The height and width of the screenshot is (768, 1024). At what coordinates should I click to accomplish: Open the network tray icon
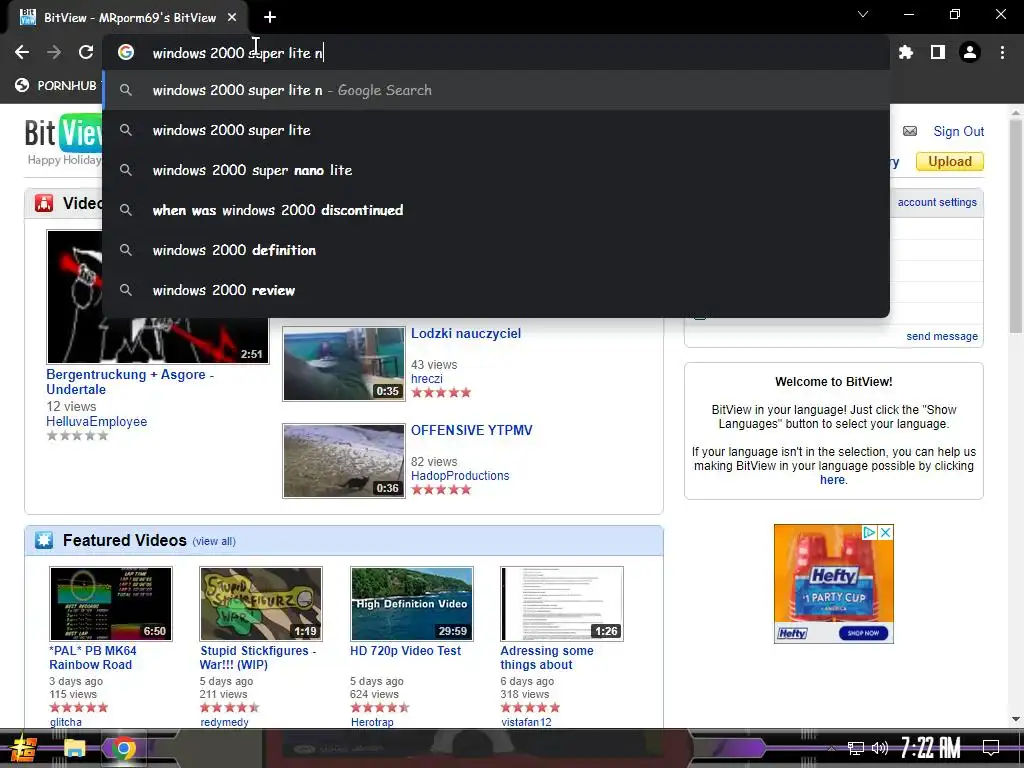coord(855,748)
